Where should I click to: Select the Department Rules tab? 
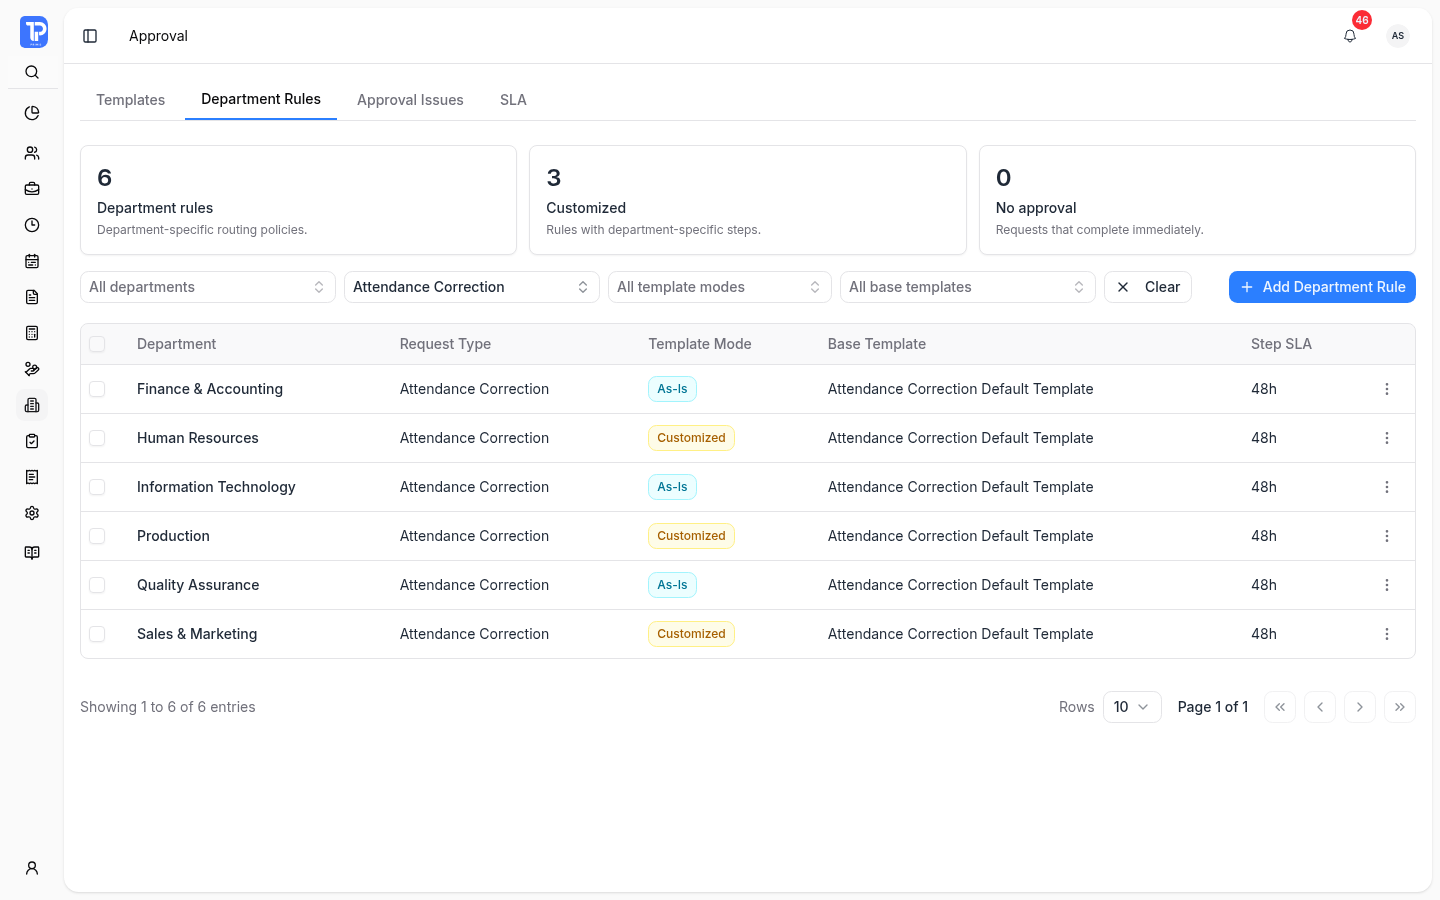coord(261,99)
